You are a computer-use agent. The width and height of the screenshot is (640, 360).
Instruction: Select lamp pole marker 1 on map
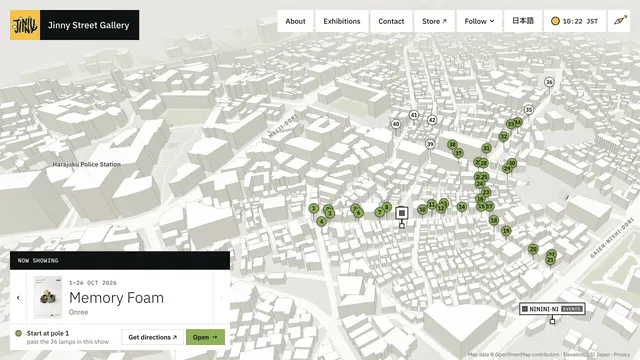[x=313, y=209]
